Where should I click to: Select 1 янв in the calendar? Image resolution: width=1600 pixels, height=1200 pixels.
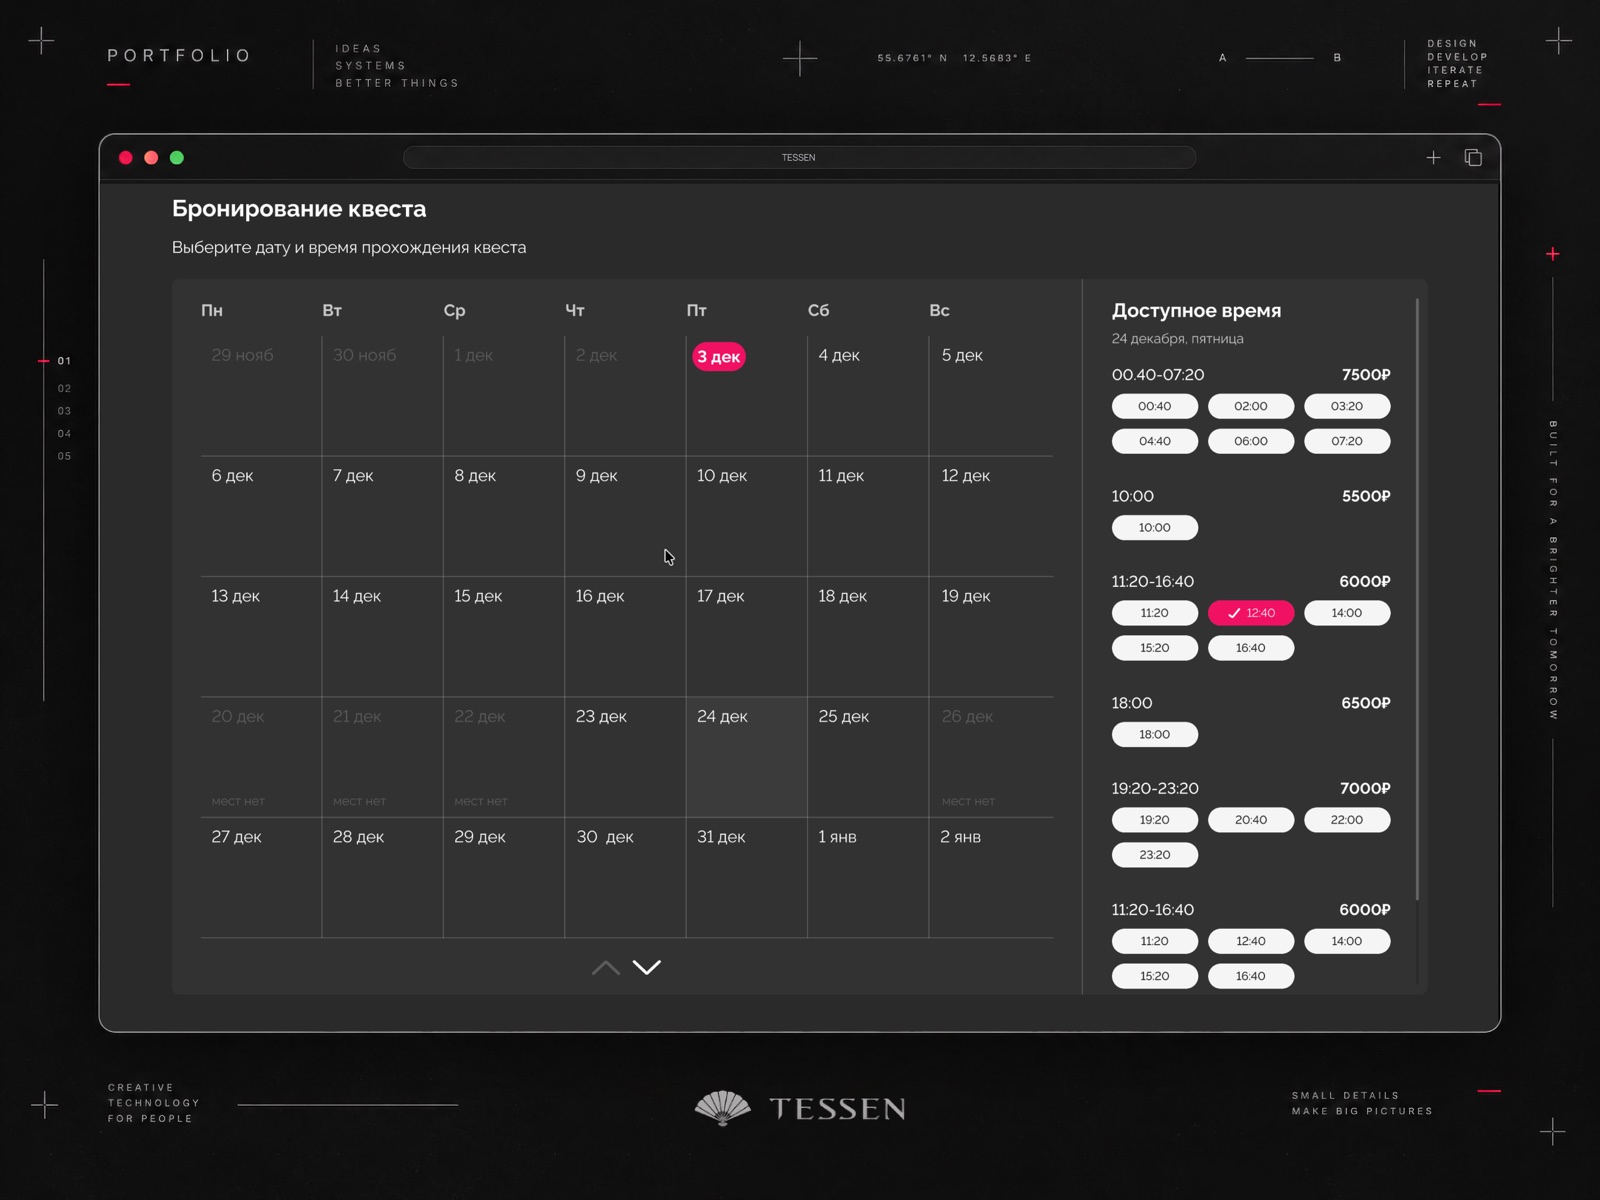pyautogui.click(x=868, y=877)
